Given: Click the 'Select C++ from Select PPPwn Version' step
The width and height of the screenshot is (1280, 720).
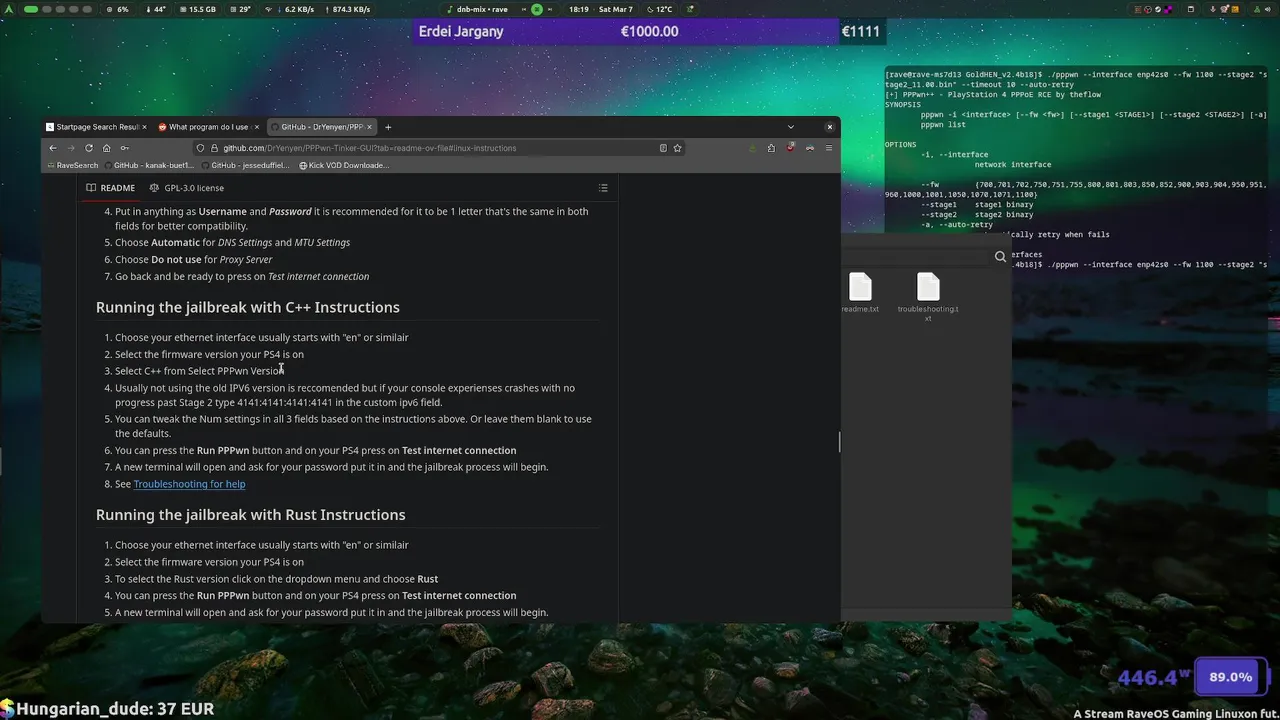Looking at the screenshot, I should tap(199, 371).
